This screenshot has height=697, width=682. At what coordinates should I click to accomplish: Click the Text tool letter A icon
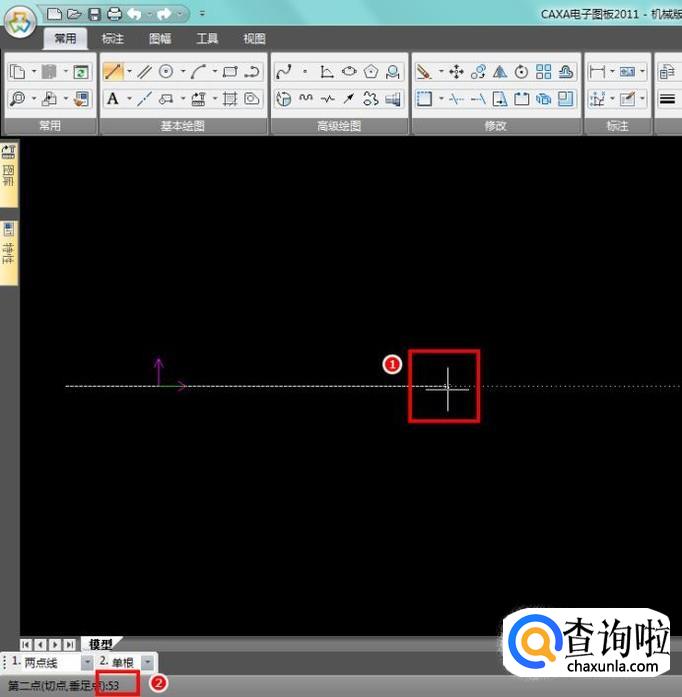112,99
